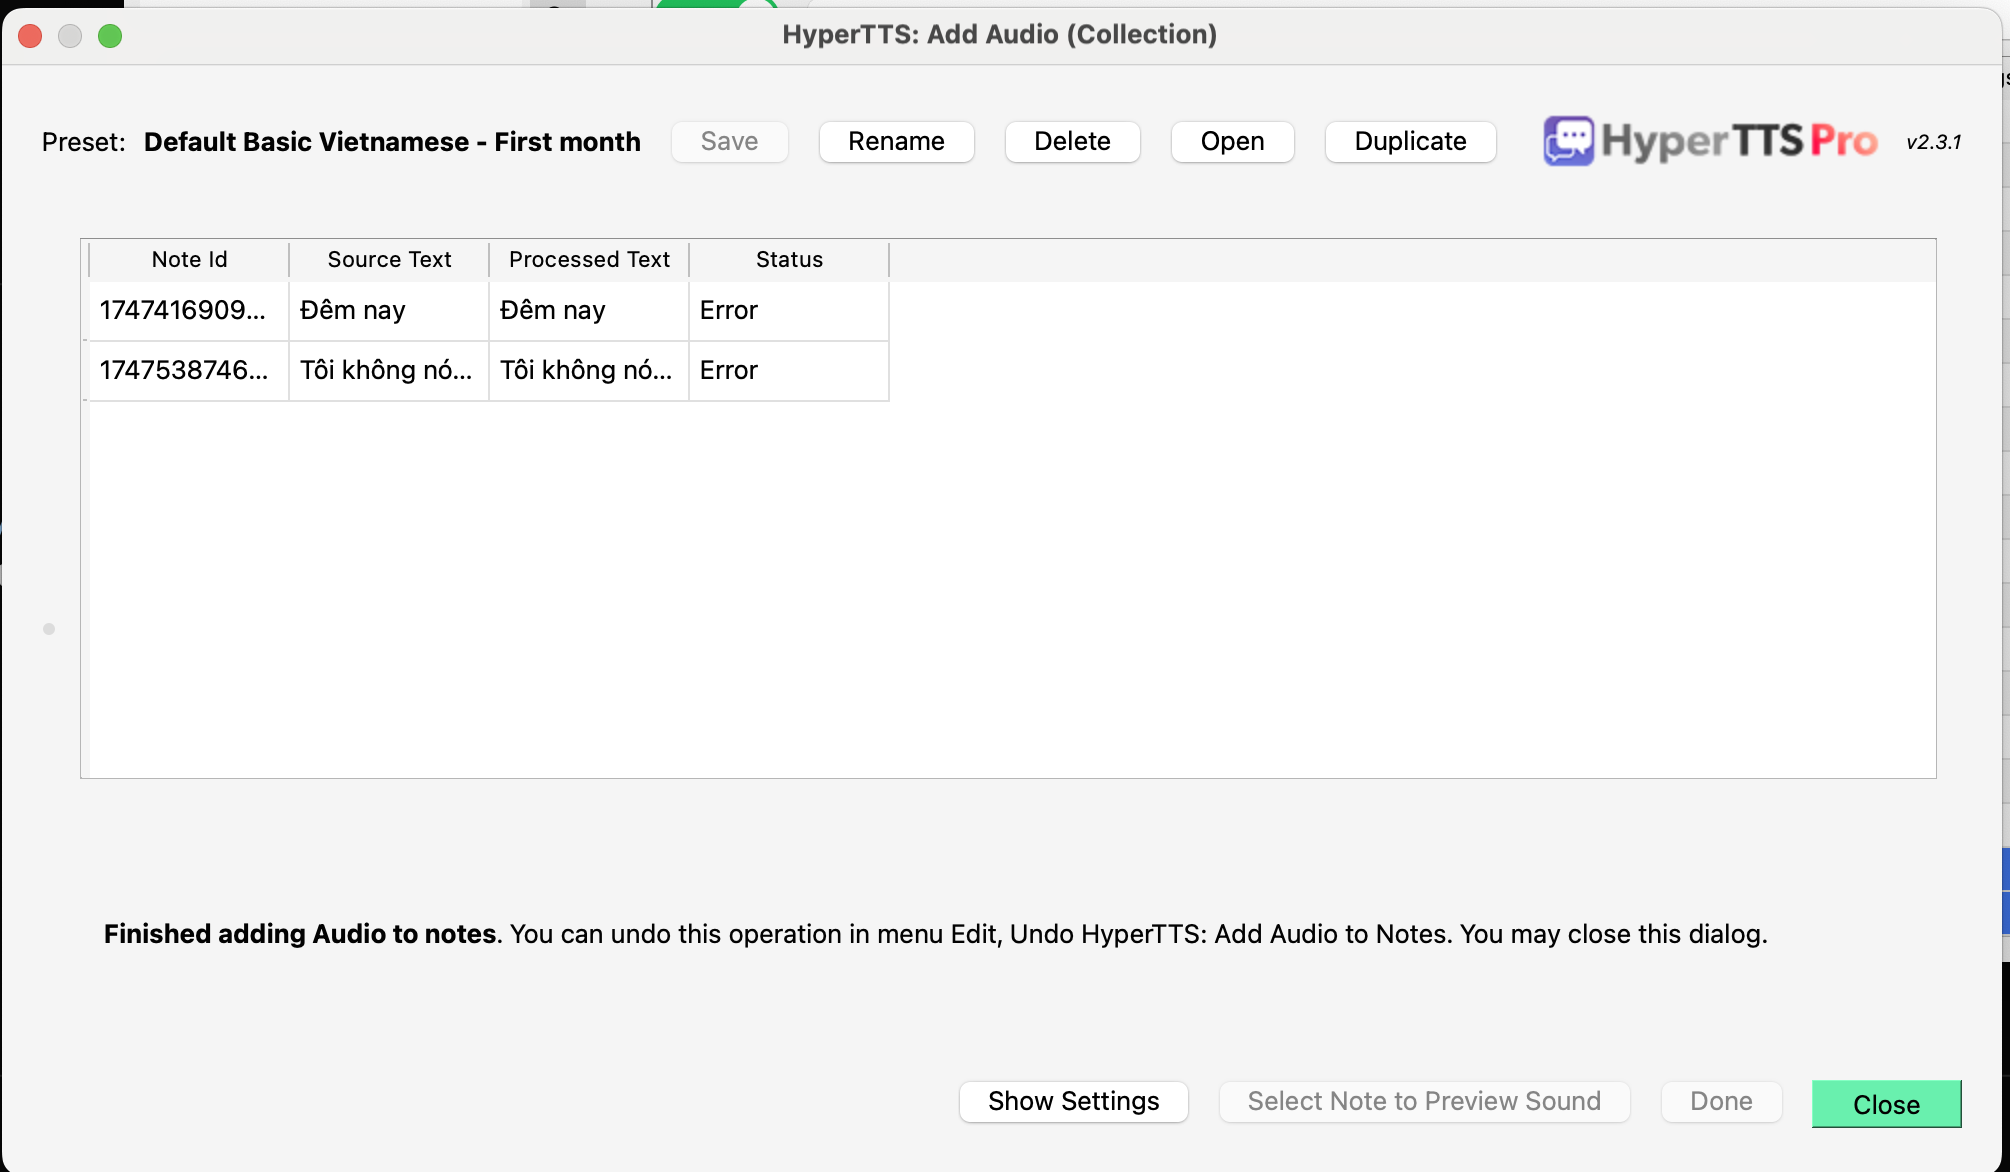Screen dimensions: 2010x1172
Task: Click Processed Text cell 'Tôi không nó...'
Action: click(x=589, y=371)
